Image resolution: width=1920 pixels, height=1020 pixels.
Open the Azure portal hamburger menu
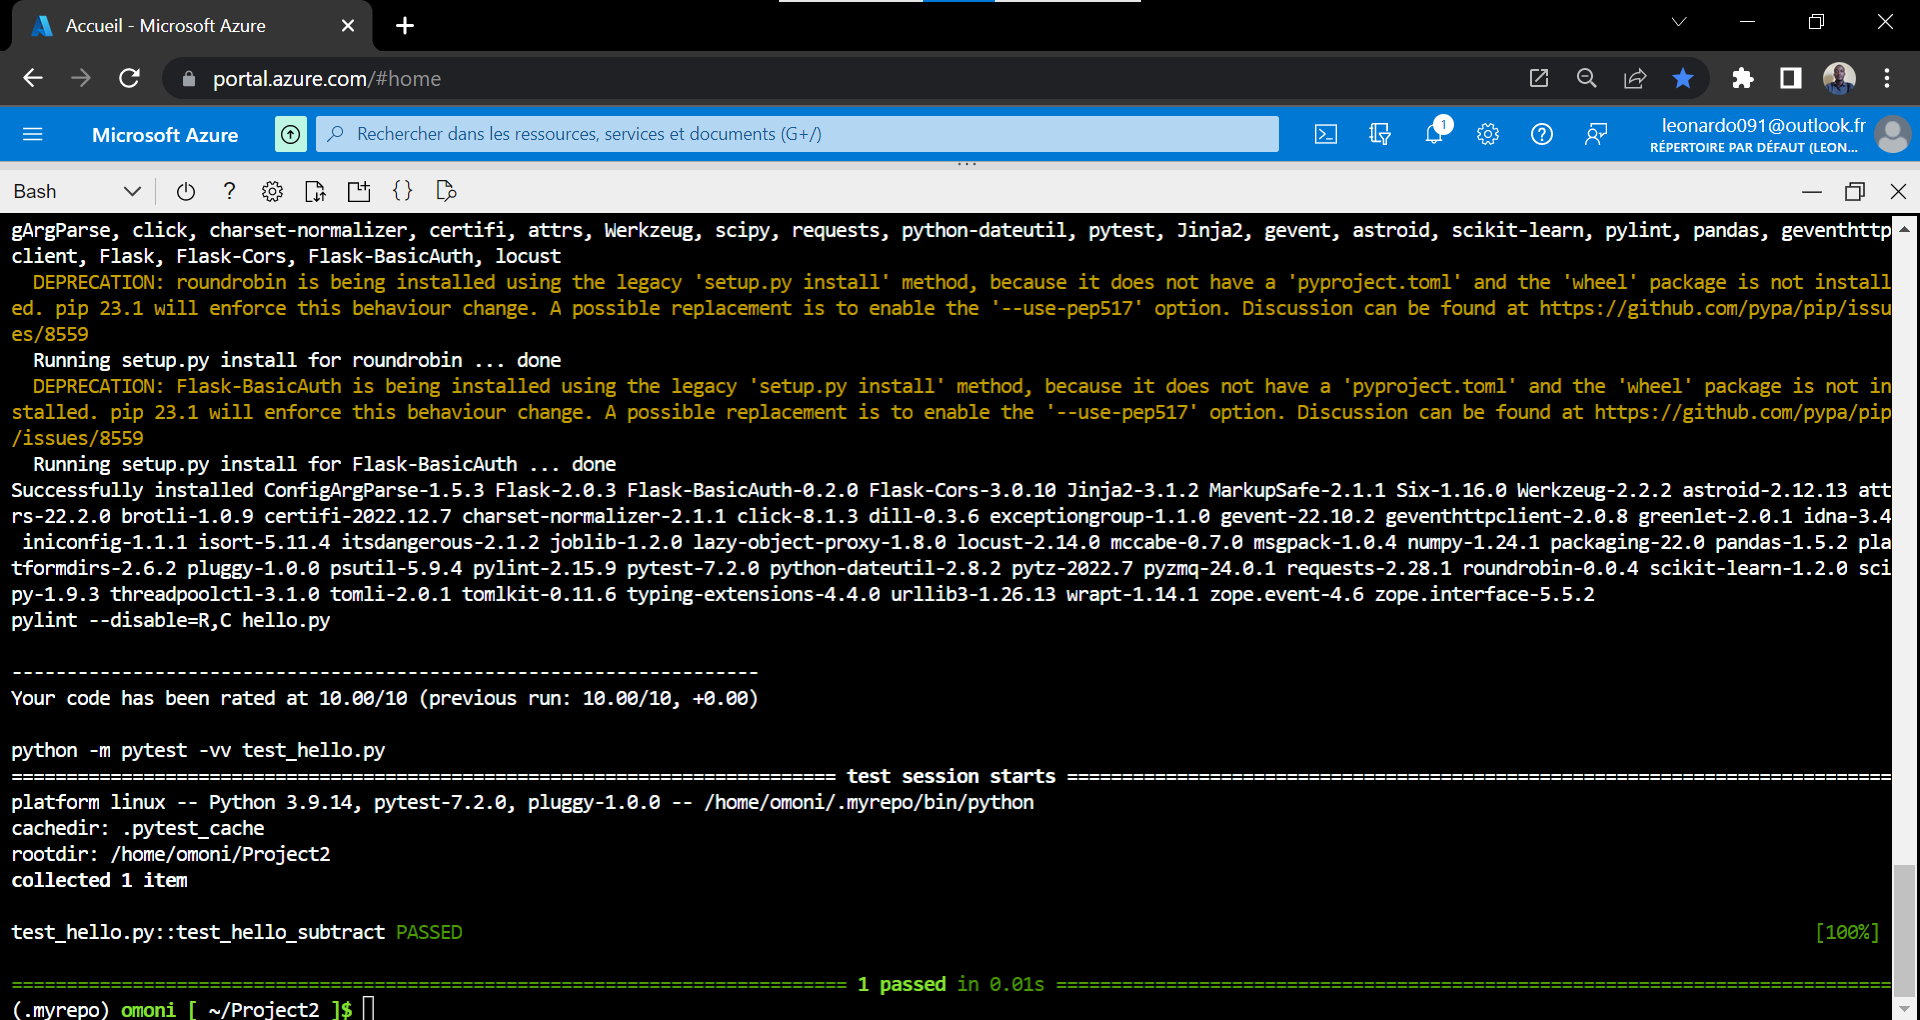tap(33, 133)
